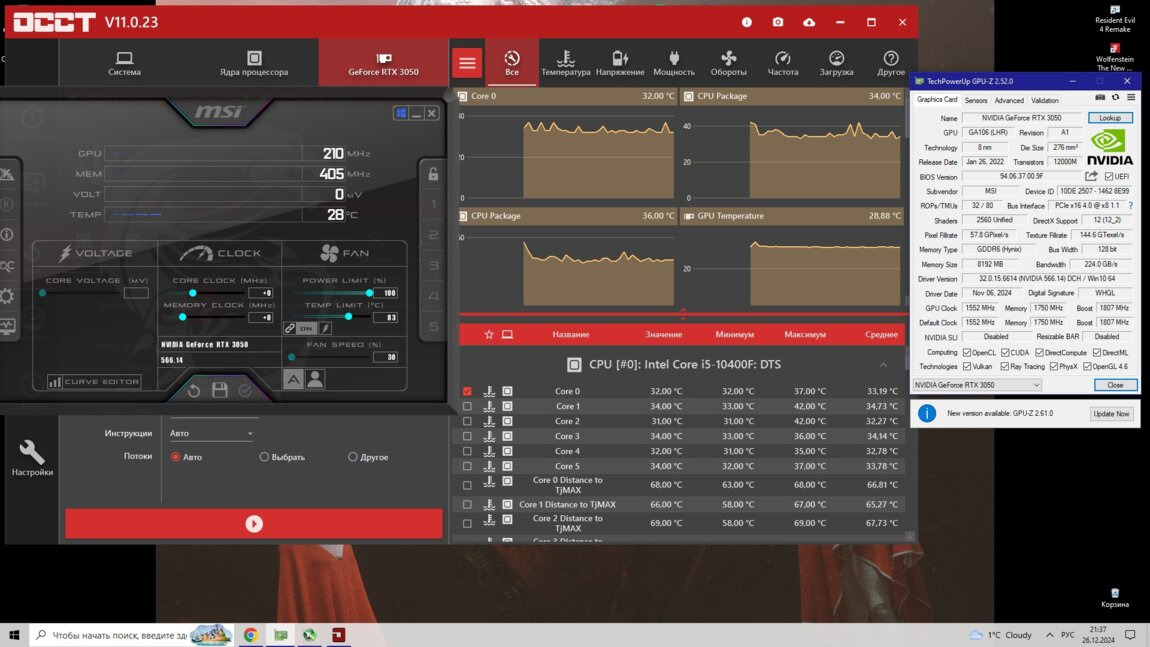Click the GPU-Z Lookup button
The width and height of the screenshot is (1150, 647).
pos(1110,118)
